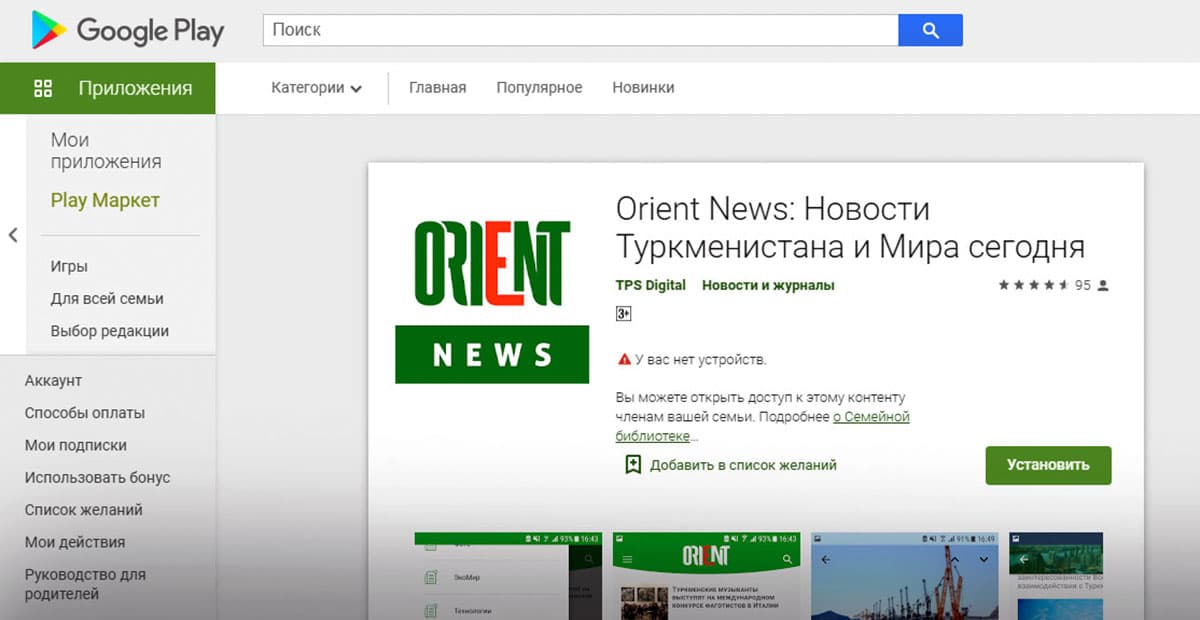Open Список желаний in the sidebar
This screenshot has width=1200, height=620.
[x=84, y=510]
